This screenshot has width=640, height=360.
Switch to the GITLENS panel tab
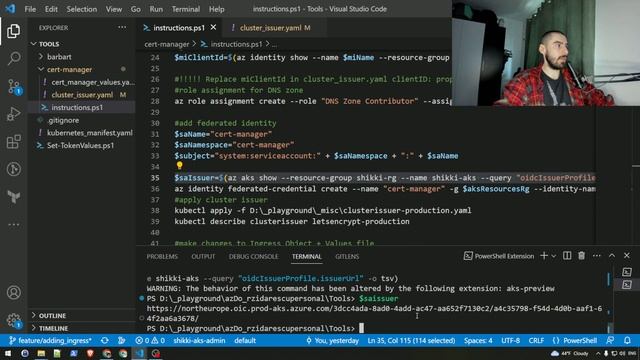pyautogui.click(x=347, y=256)
